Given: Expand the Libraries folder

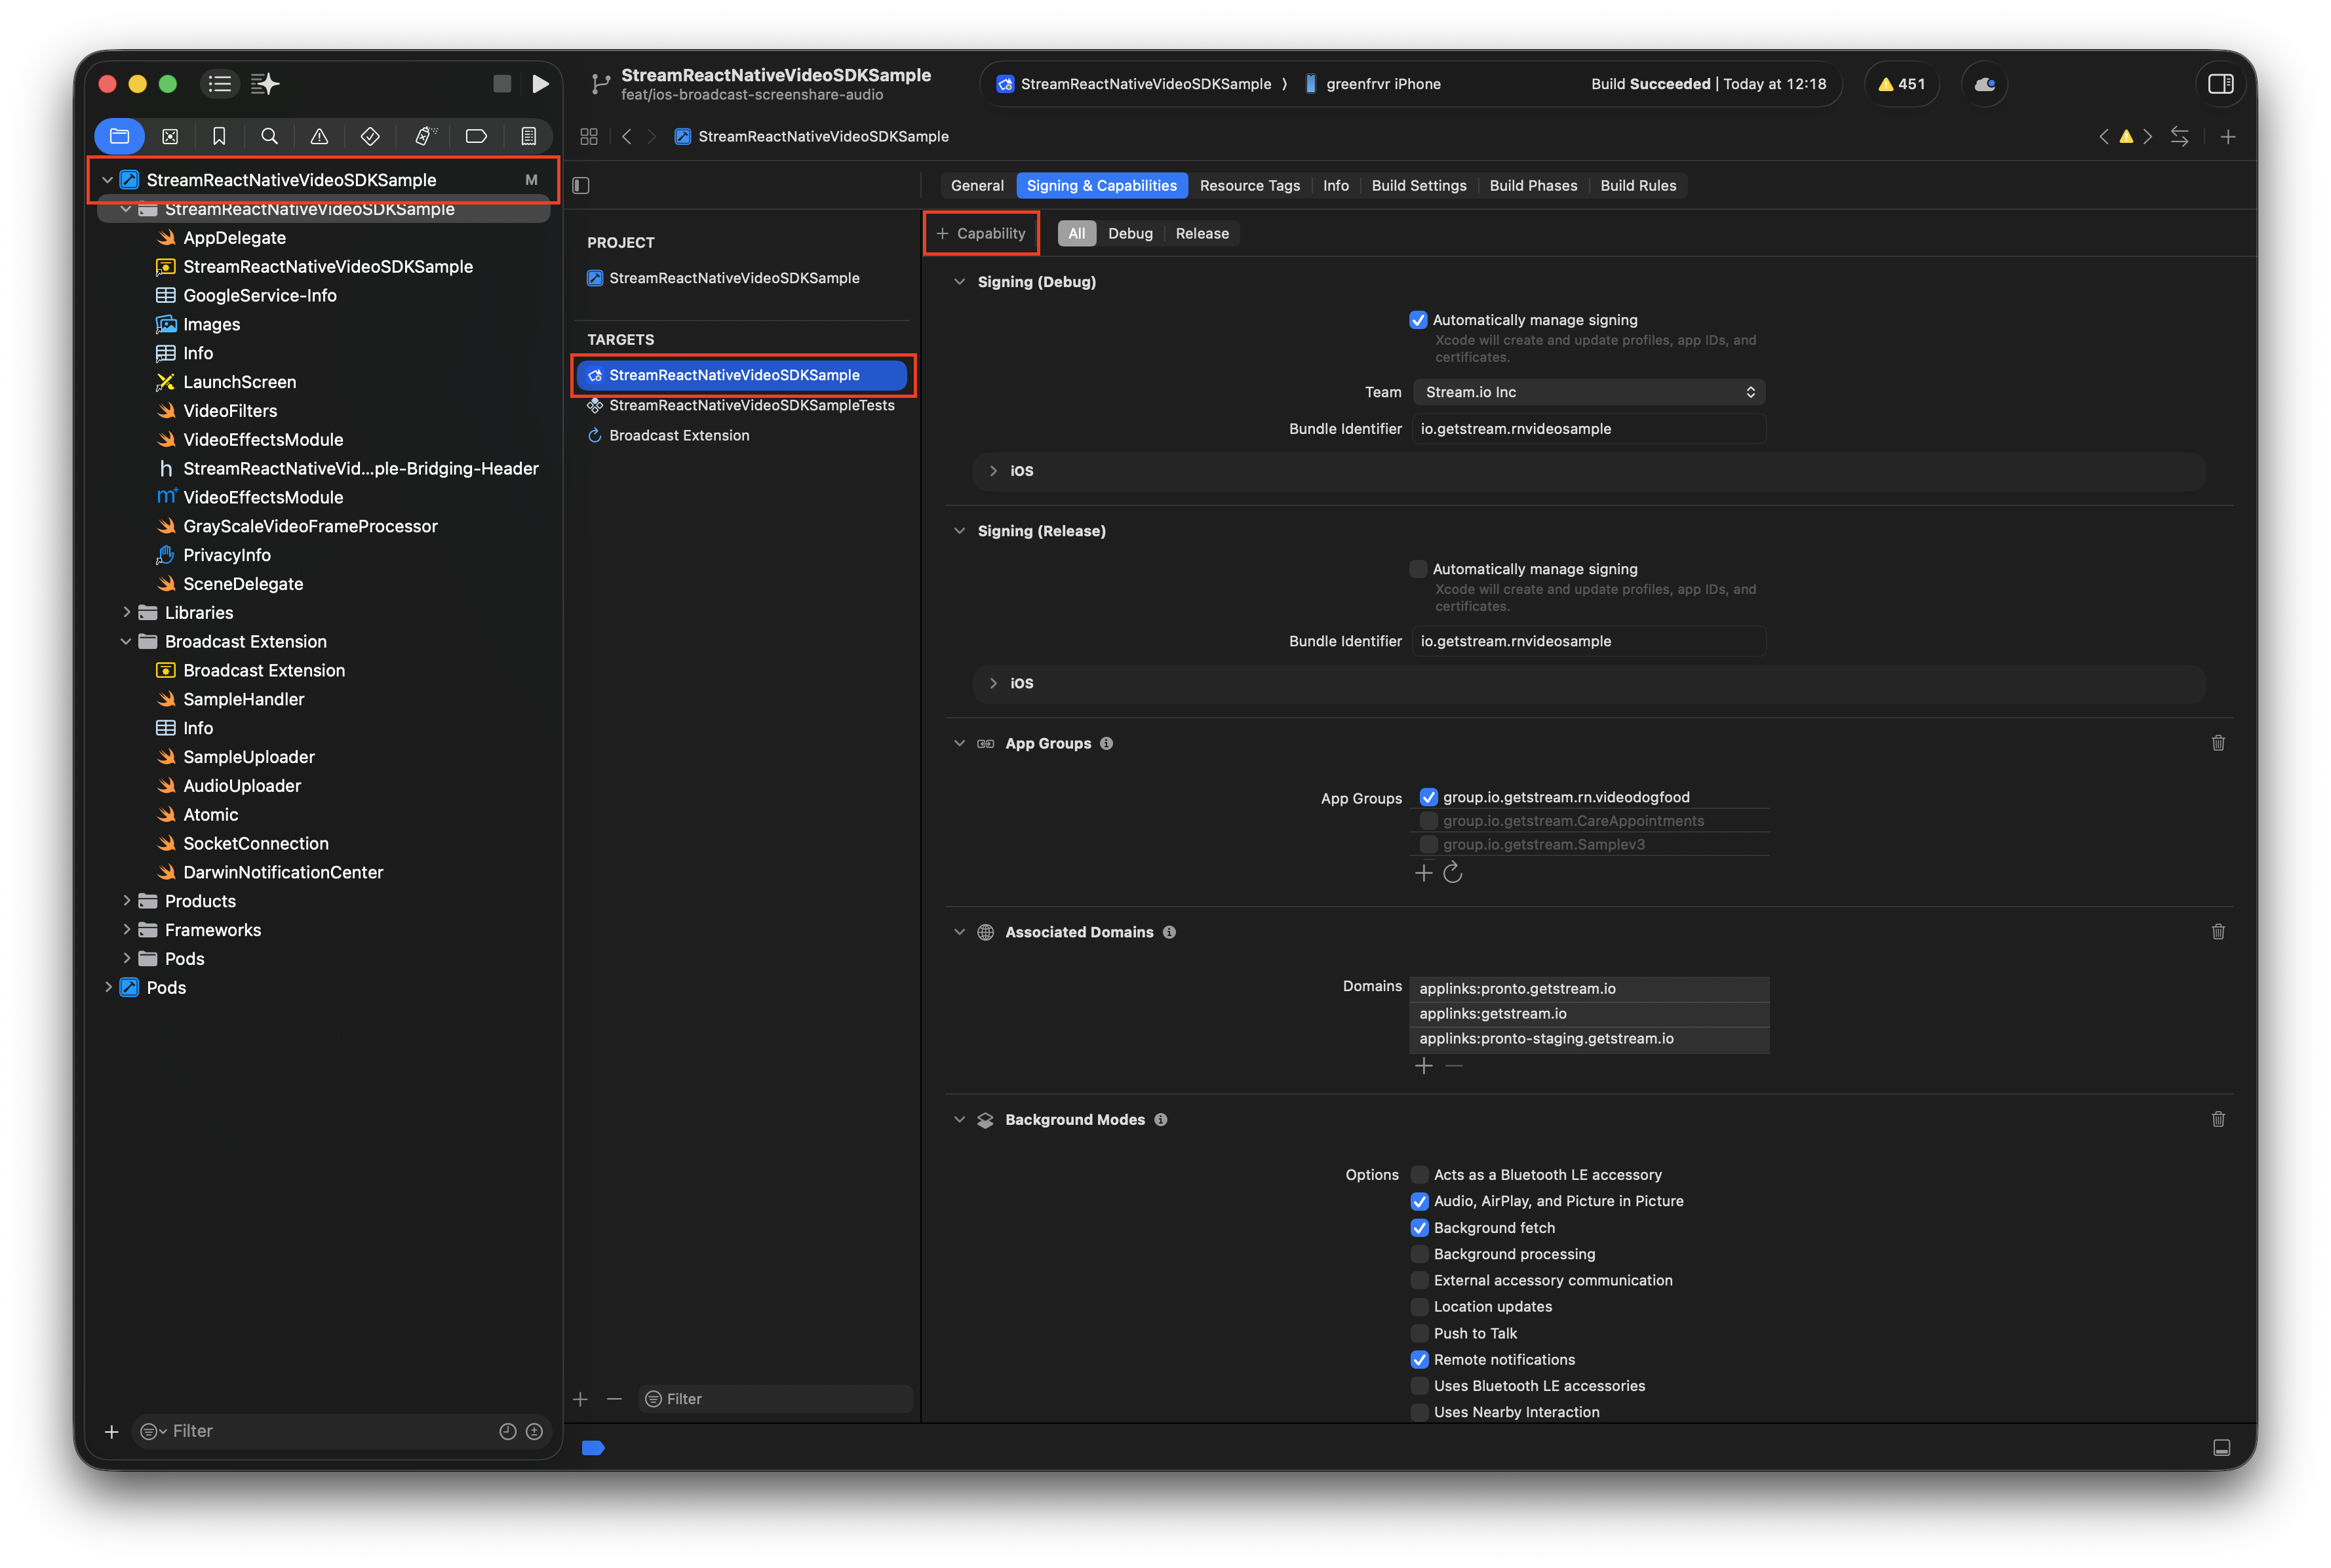Looking at the screenshot, I should [126, 612].
